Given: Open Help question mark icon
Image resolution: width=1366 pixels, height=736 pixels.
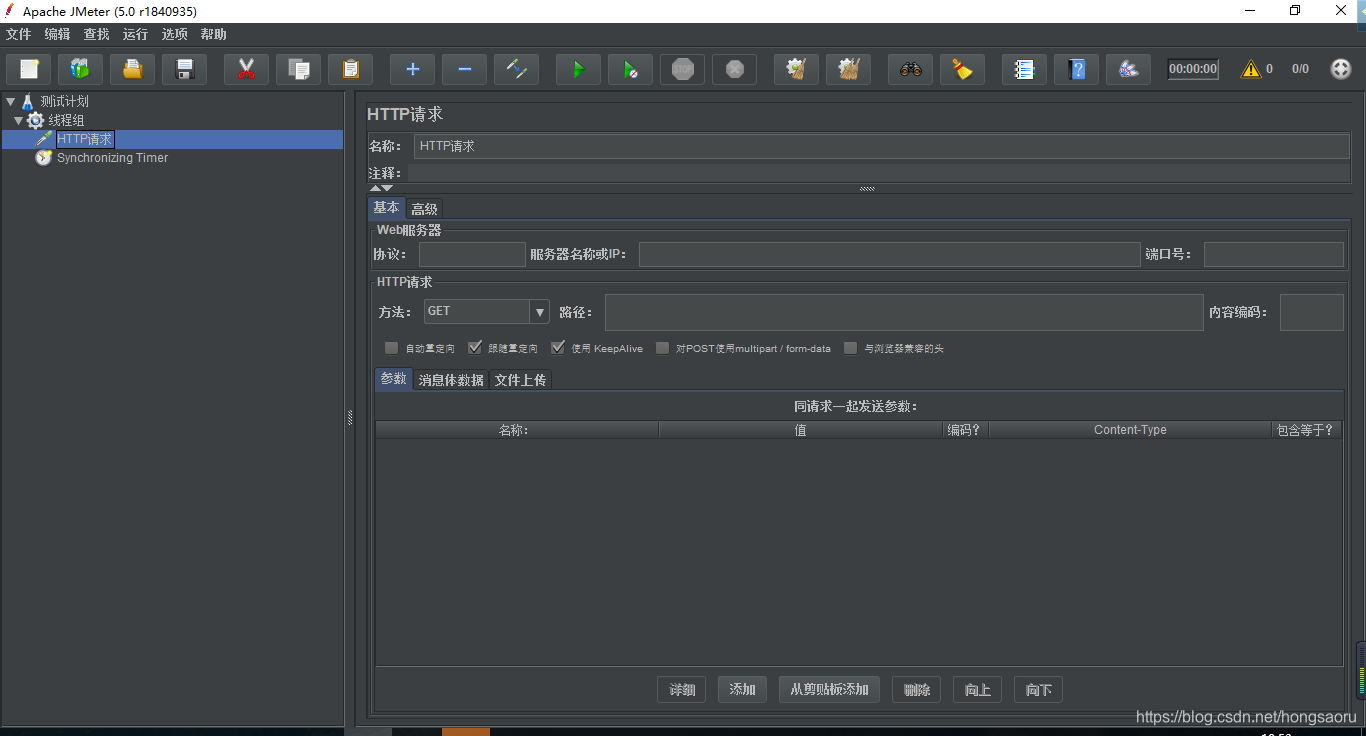Looking at the screenshot, I should tap(1077, 69).
